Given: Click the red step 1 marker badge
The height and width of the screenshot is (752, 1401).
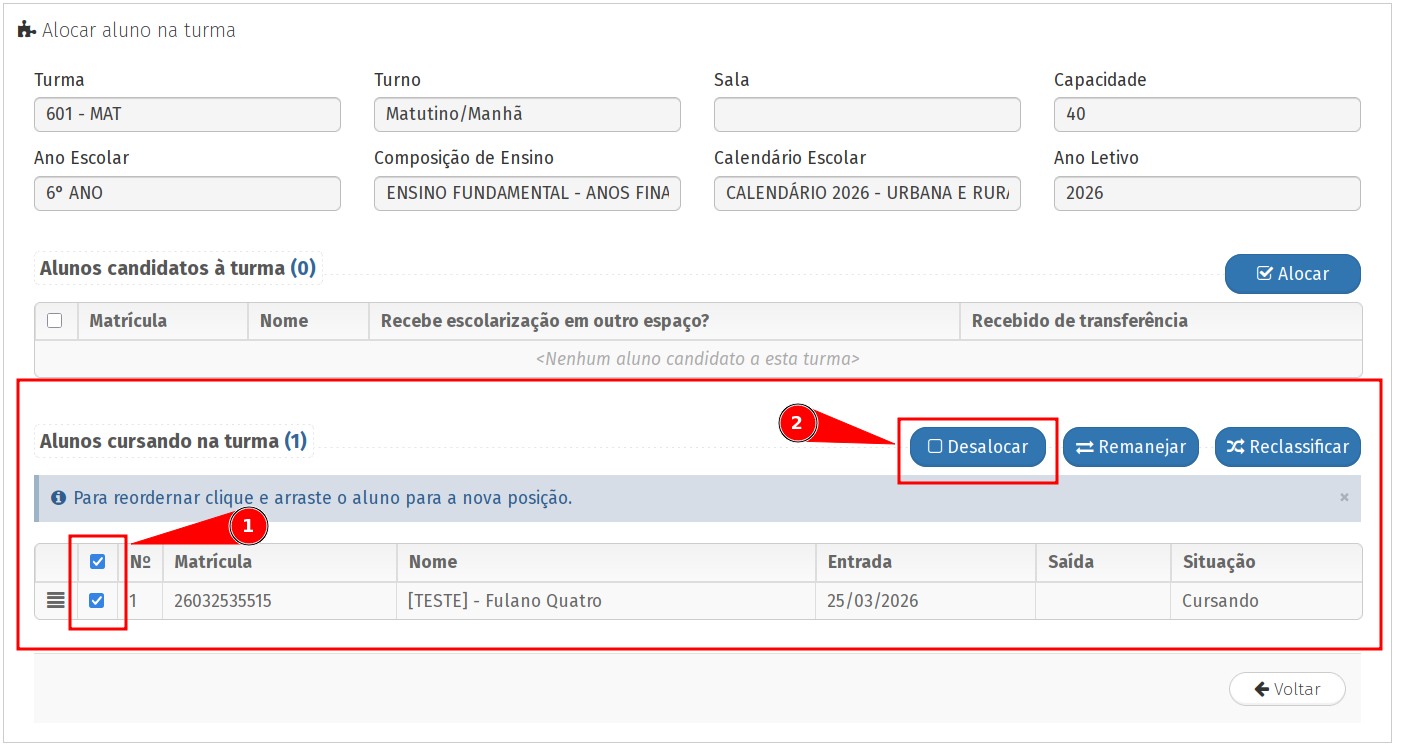Looking at the screenshot, I should coord(249,525).
